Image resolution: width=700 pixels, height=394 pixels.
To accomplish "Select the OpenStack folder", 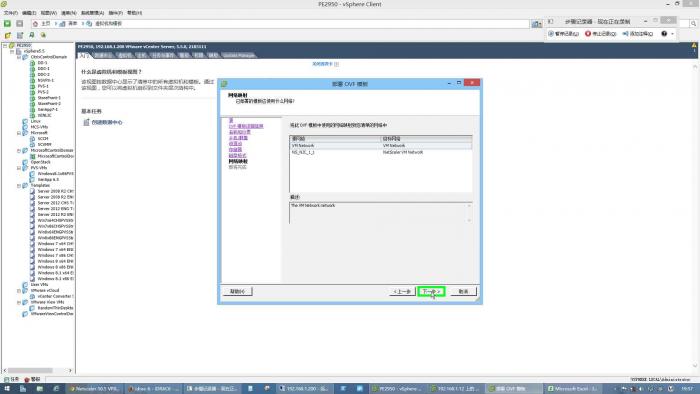I will pyautogui.click(x=40, y=162).
